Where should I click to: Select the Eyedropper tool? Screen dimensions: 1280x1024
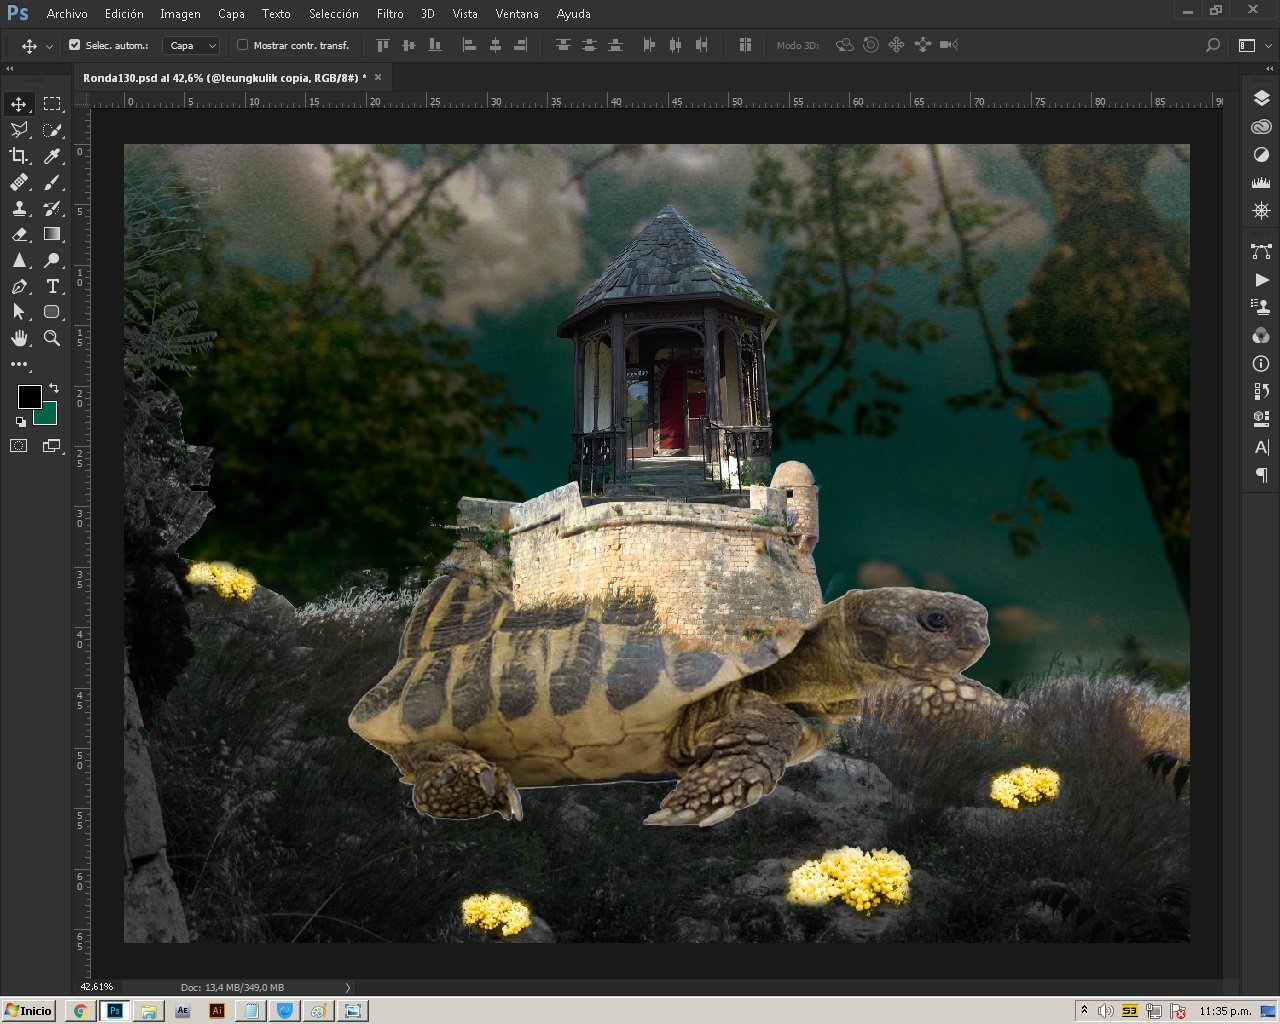pos(52,156)
